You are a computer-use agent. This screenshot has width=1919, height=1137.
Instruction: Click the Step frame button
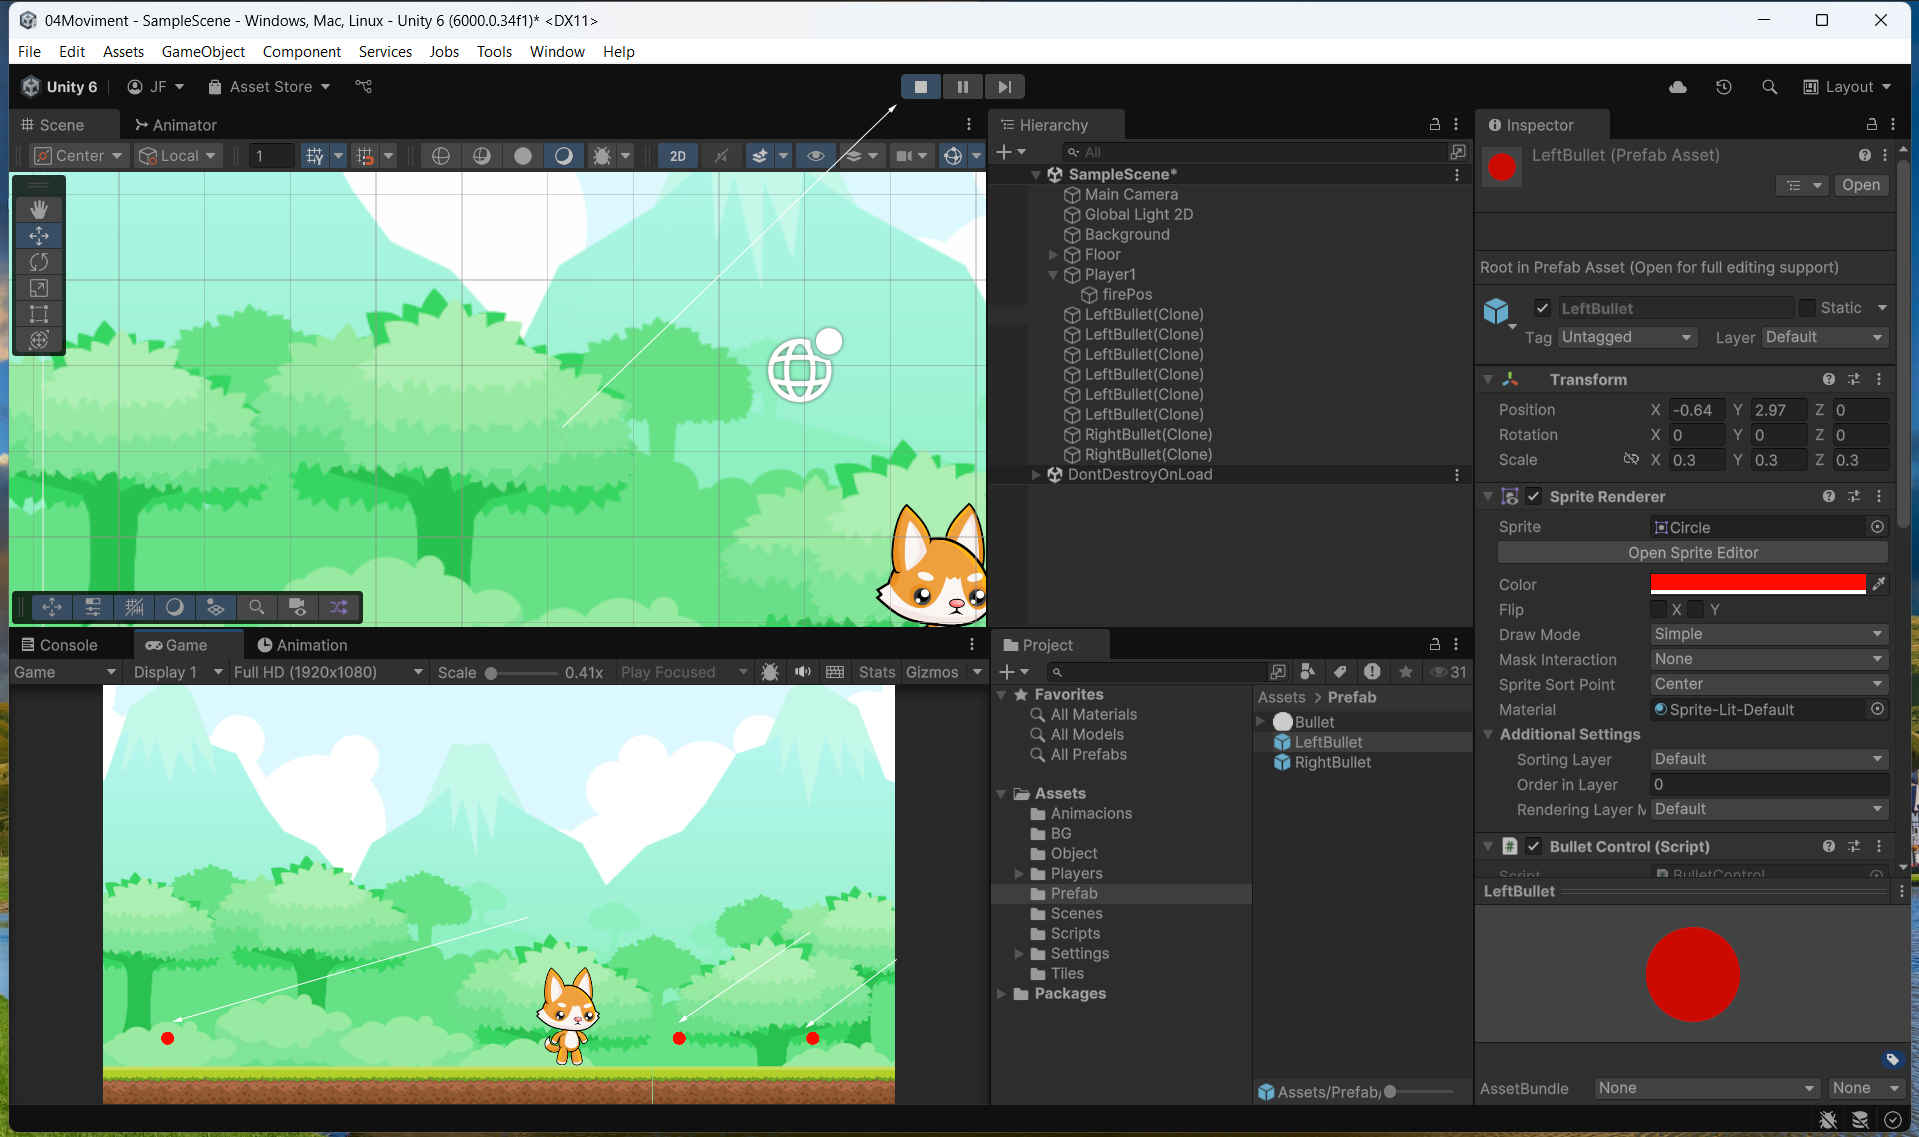pyautogui.click(x=1004, y=87)
